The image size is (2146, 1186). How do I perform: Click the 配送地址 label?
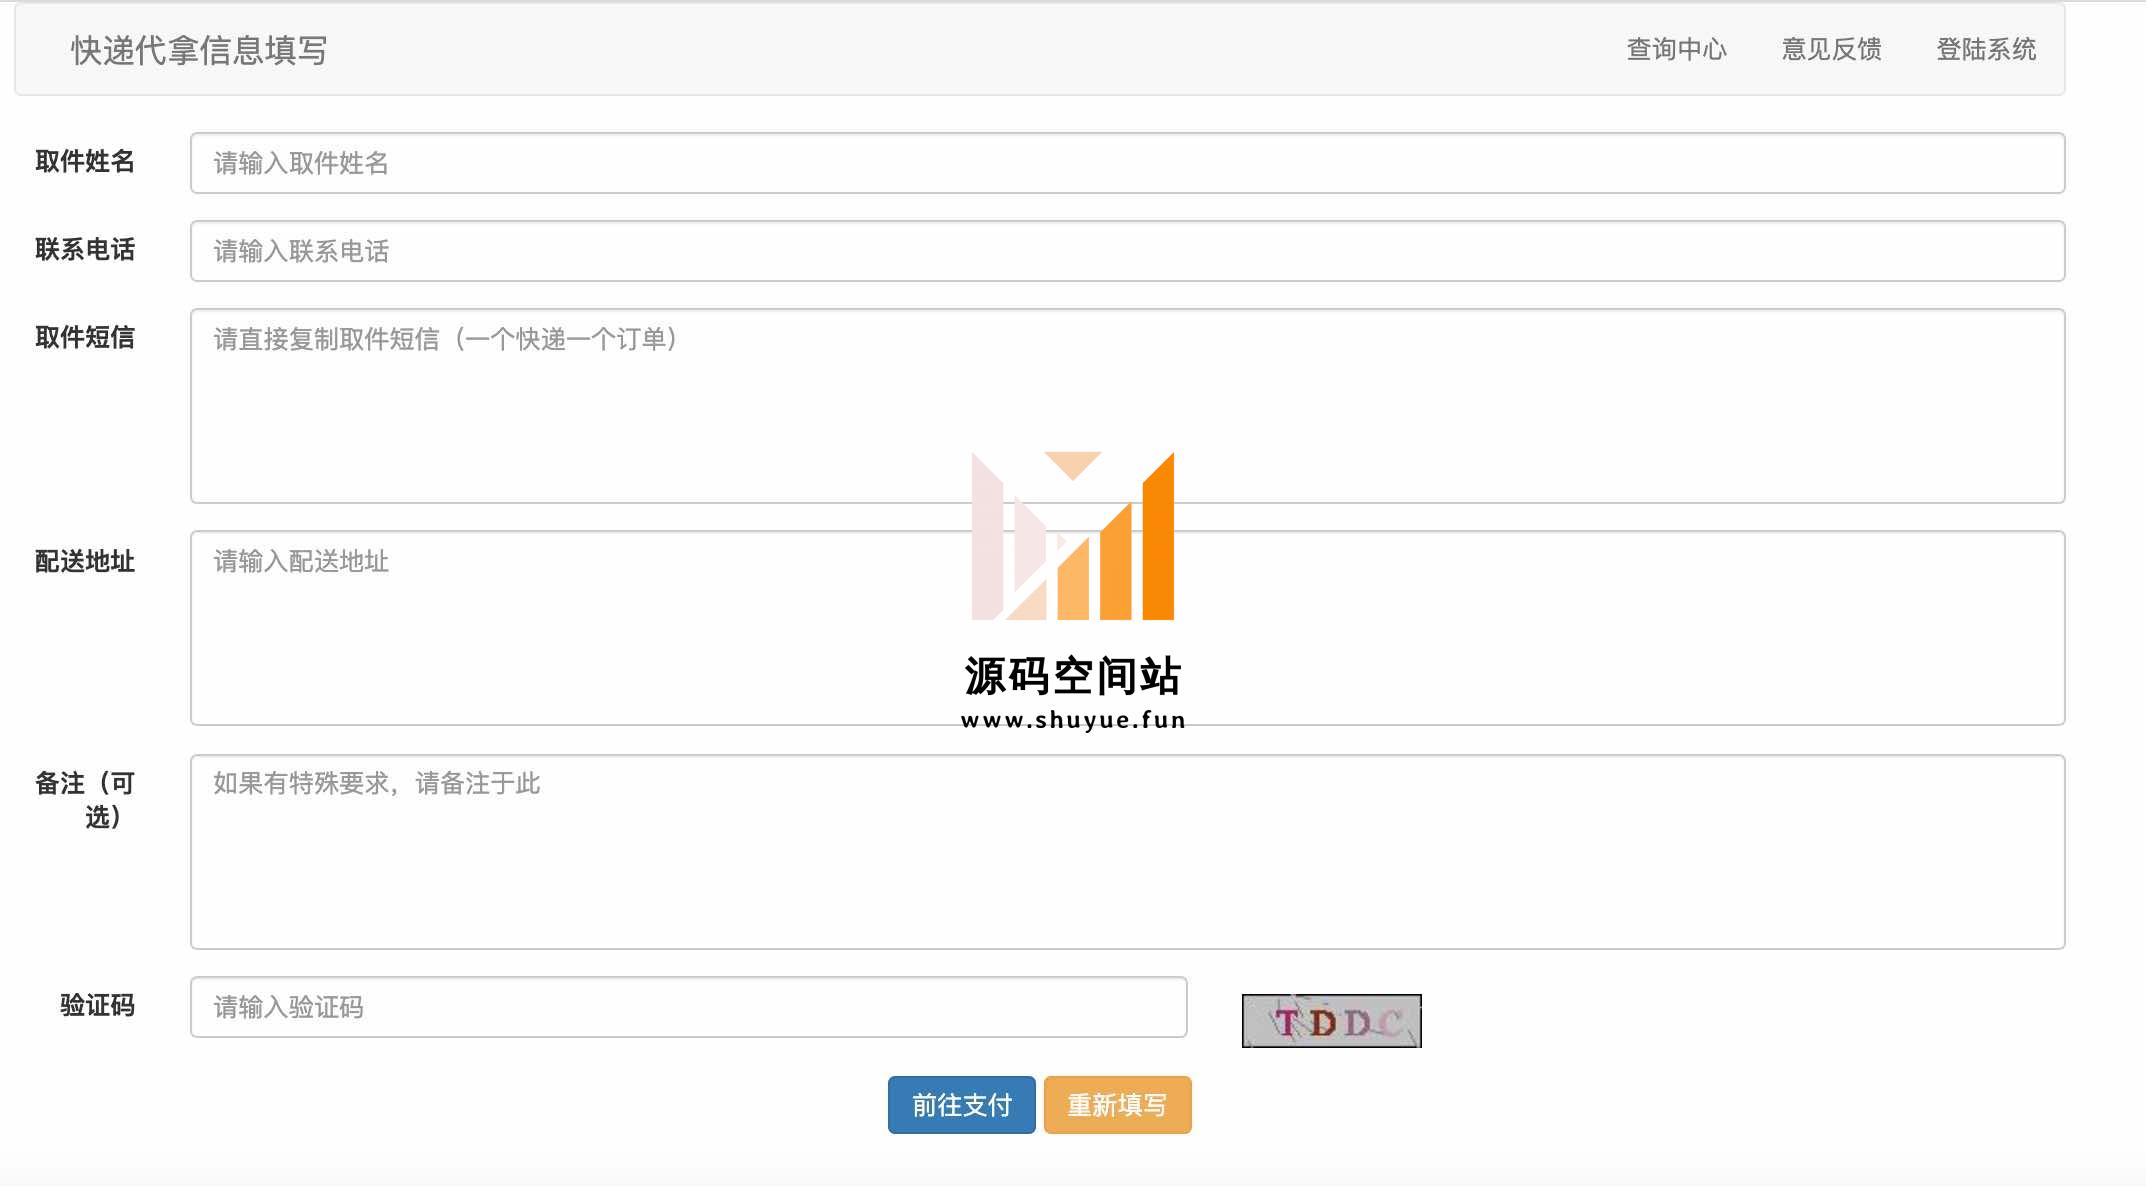(x=85, y=561)
